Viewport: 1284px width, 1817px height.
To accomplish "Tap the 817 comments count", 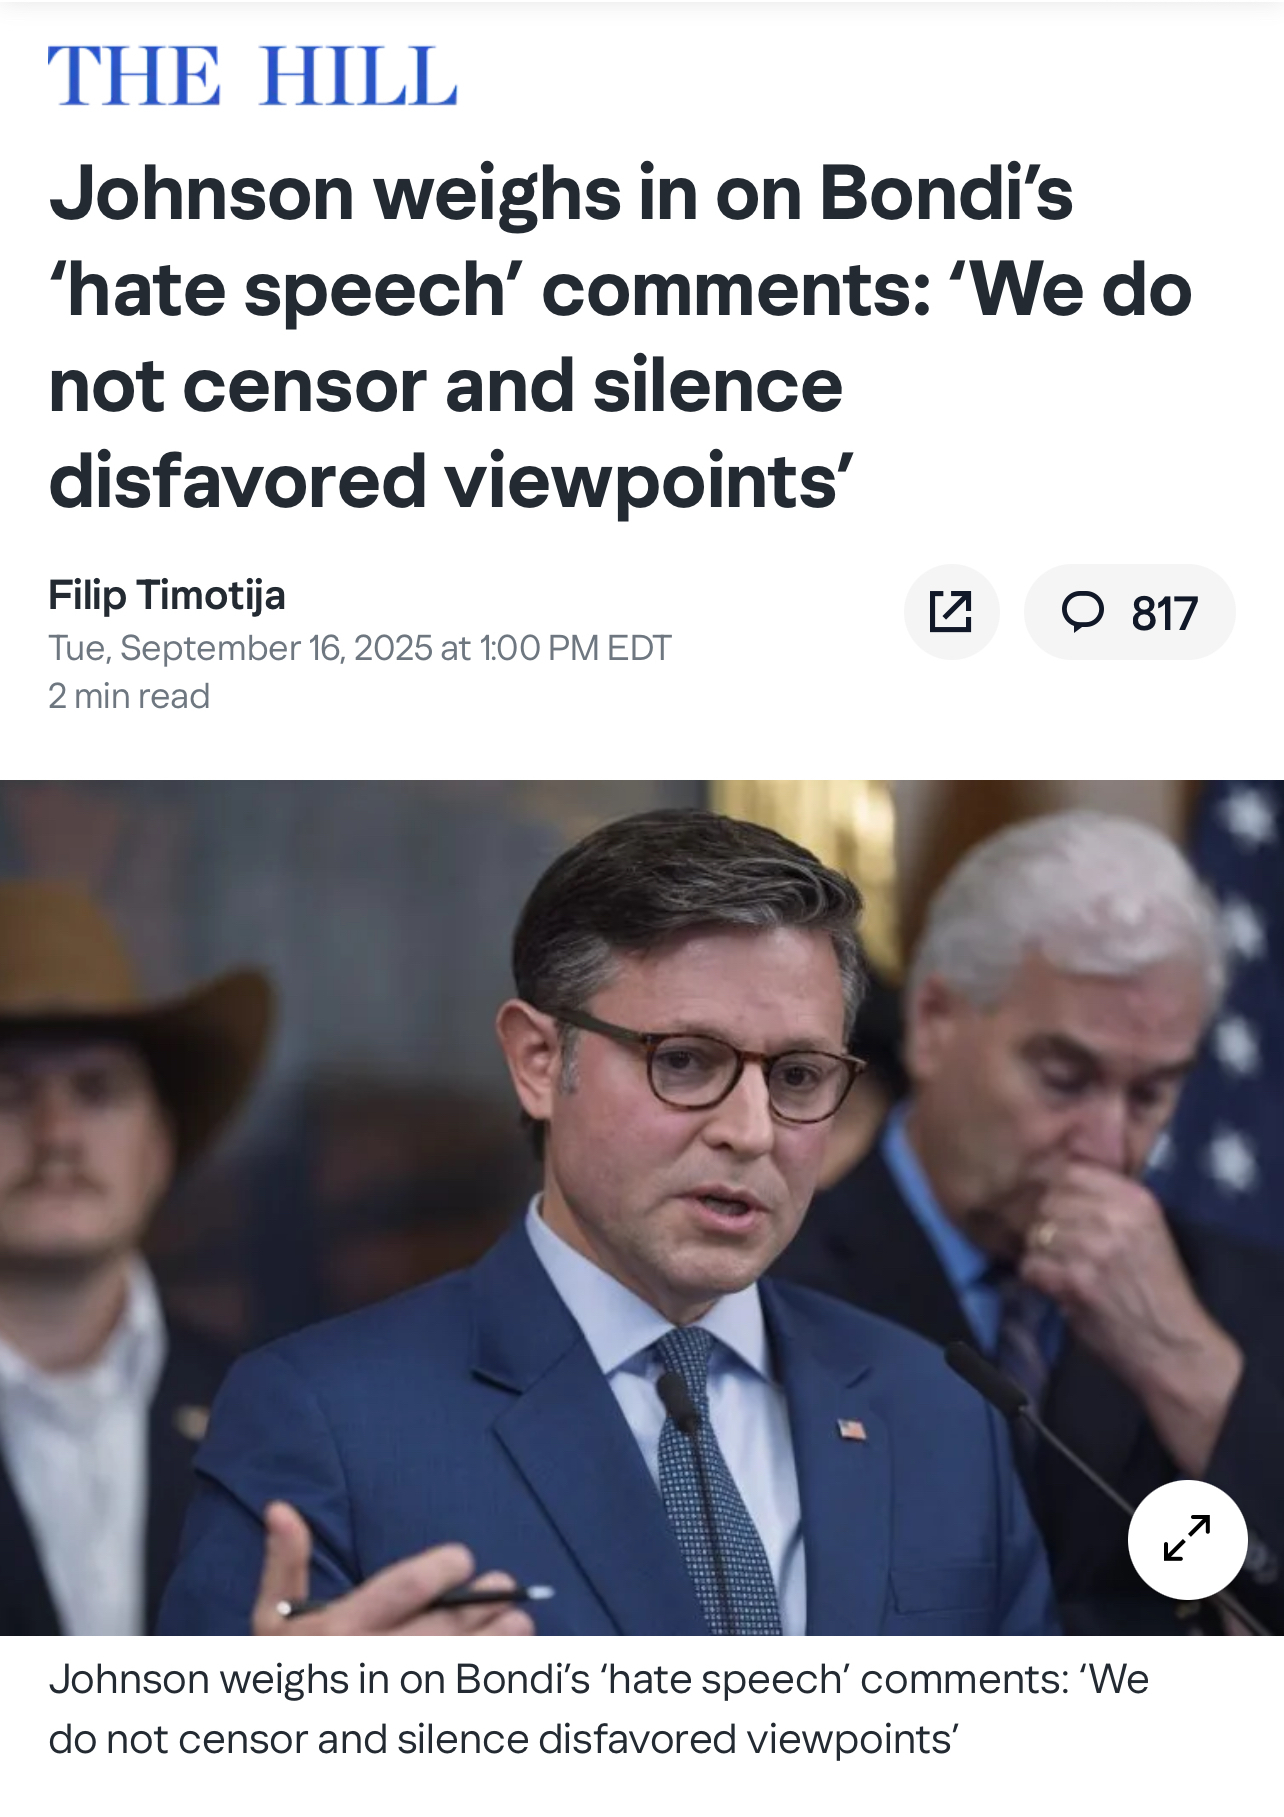I will click(x=1164, y=613).
